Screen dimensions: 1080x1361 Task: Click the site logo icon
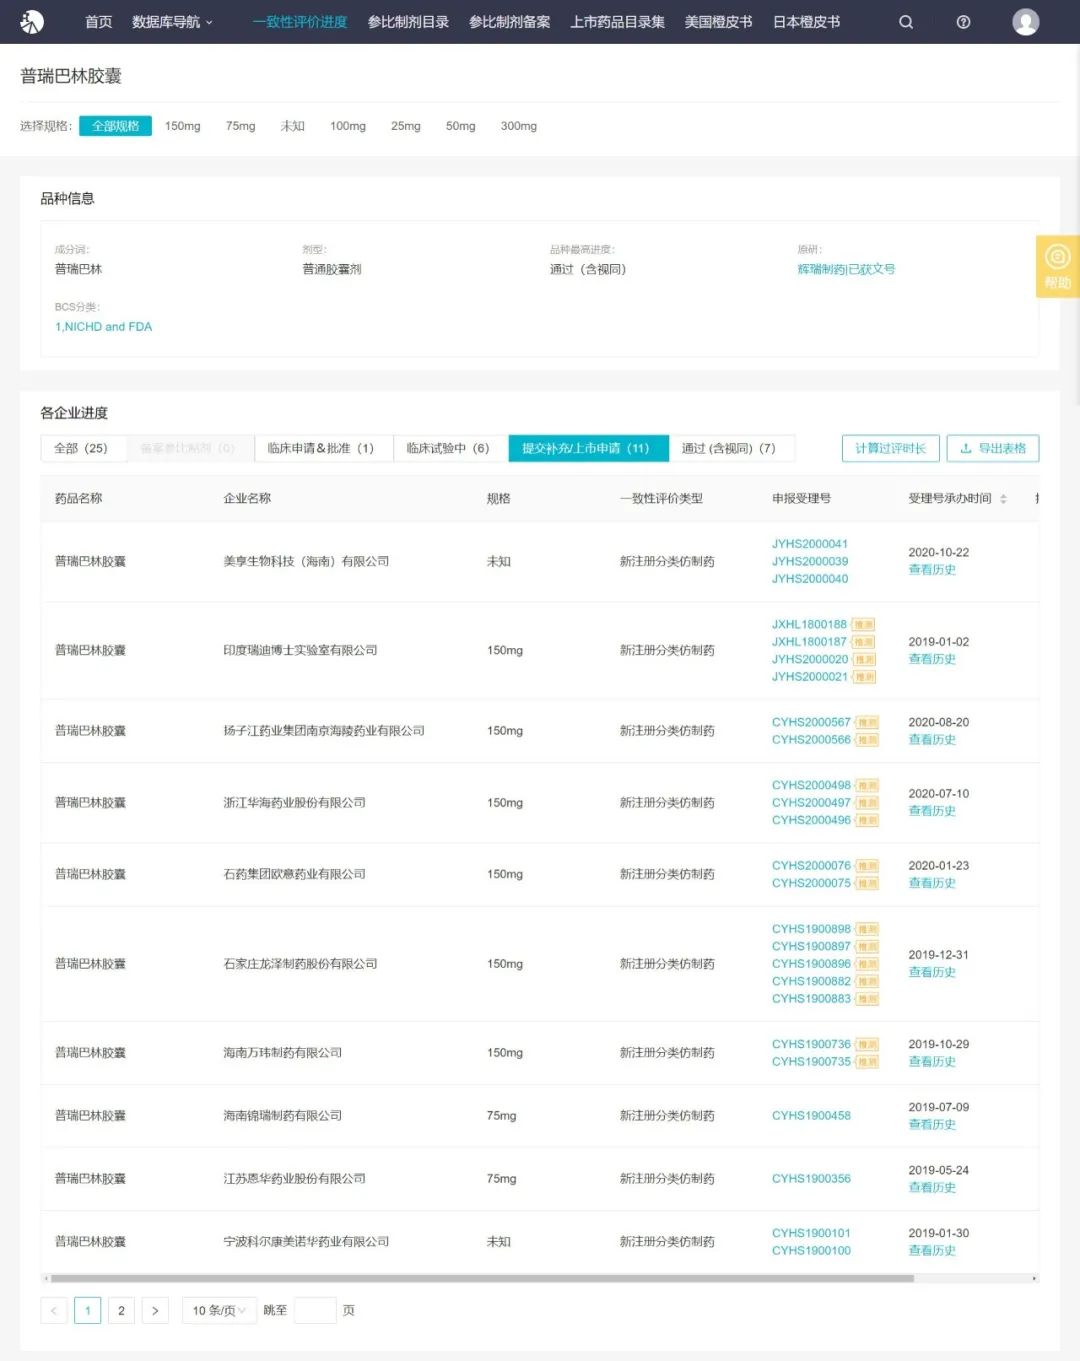pyautogui.click(x=32, y=21)
